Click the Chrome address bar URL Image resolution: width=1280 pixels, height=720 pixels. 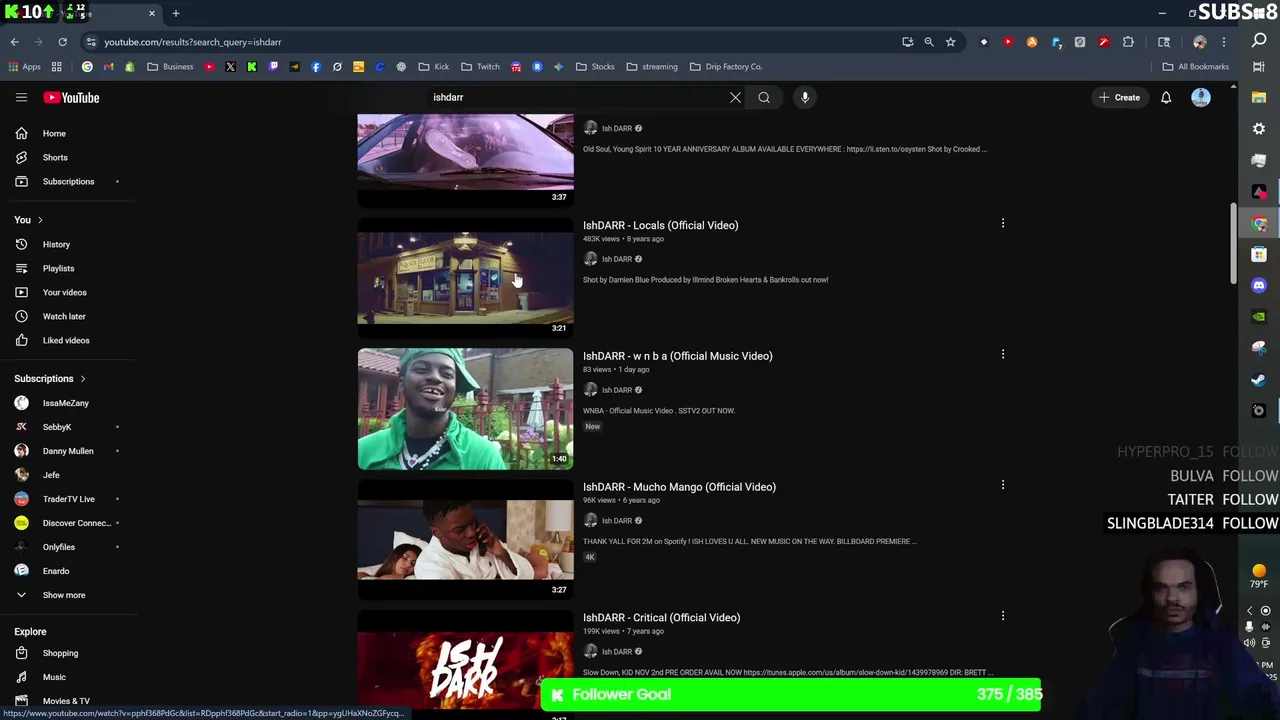coord(192,42)
